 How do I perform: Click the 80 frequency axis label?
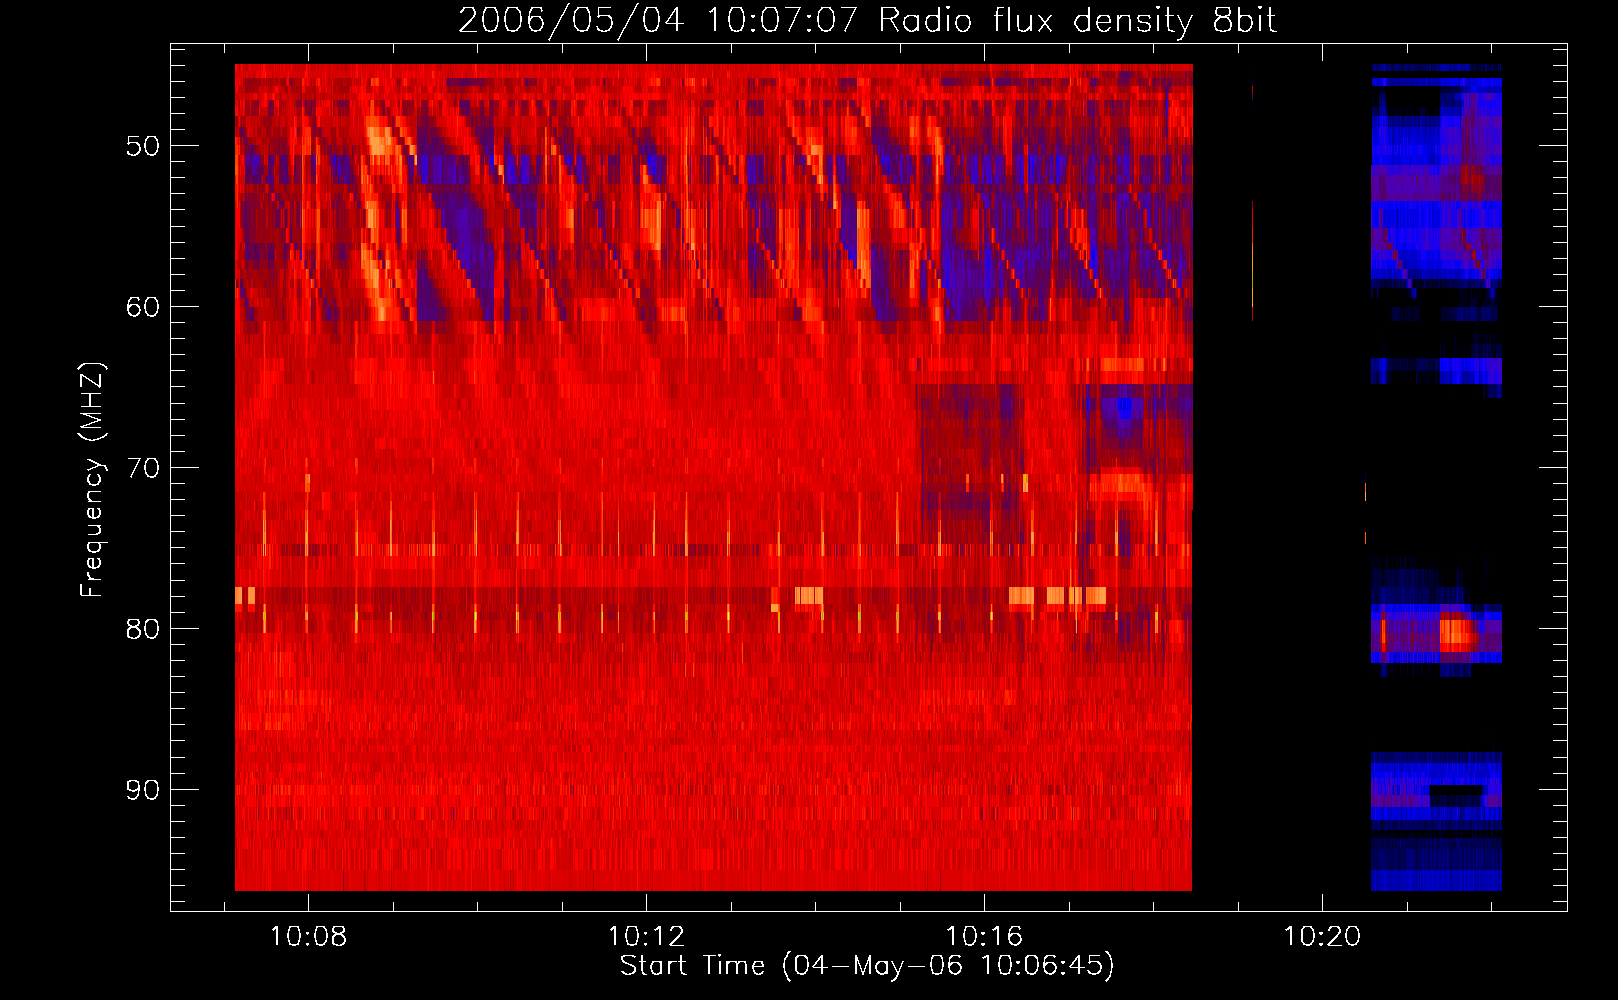pyautogui.click(x=142, y=629)
